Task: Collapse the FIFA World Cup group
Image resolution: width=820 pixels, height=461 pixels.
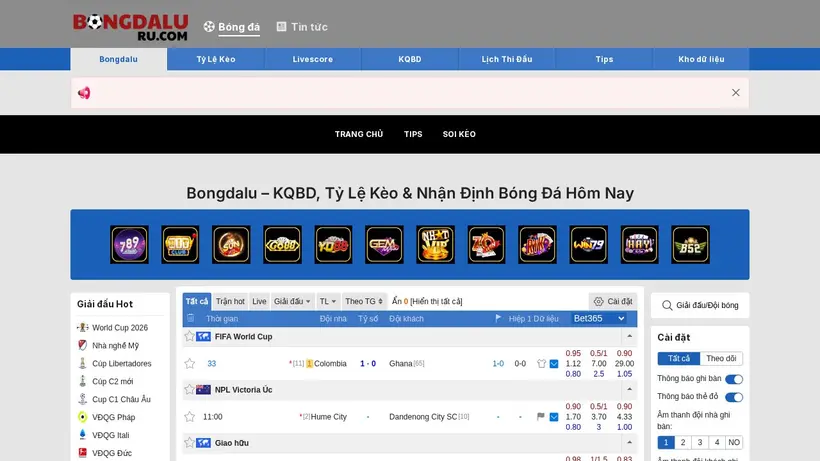Action: click(630, 337)
